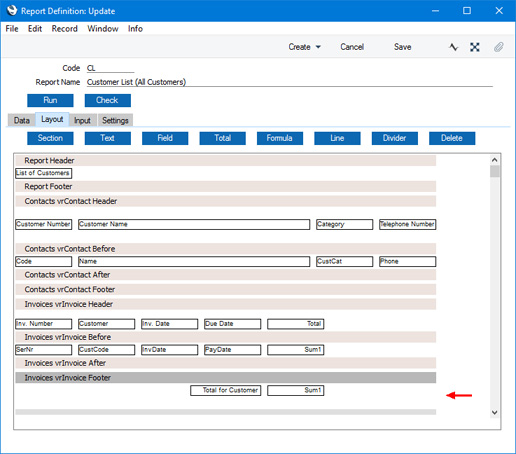Viewport: 516px width, 454px height.
Task: Open the Record menu
Action: click(64, 29)
